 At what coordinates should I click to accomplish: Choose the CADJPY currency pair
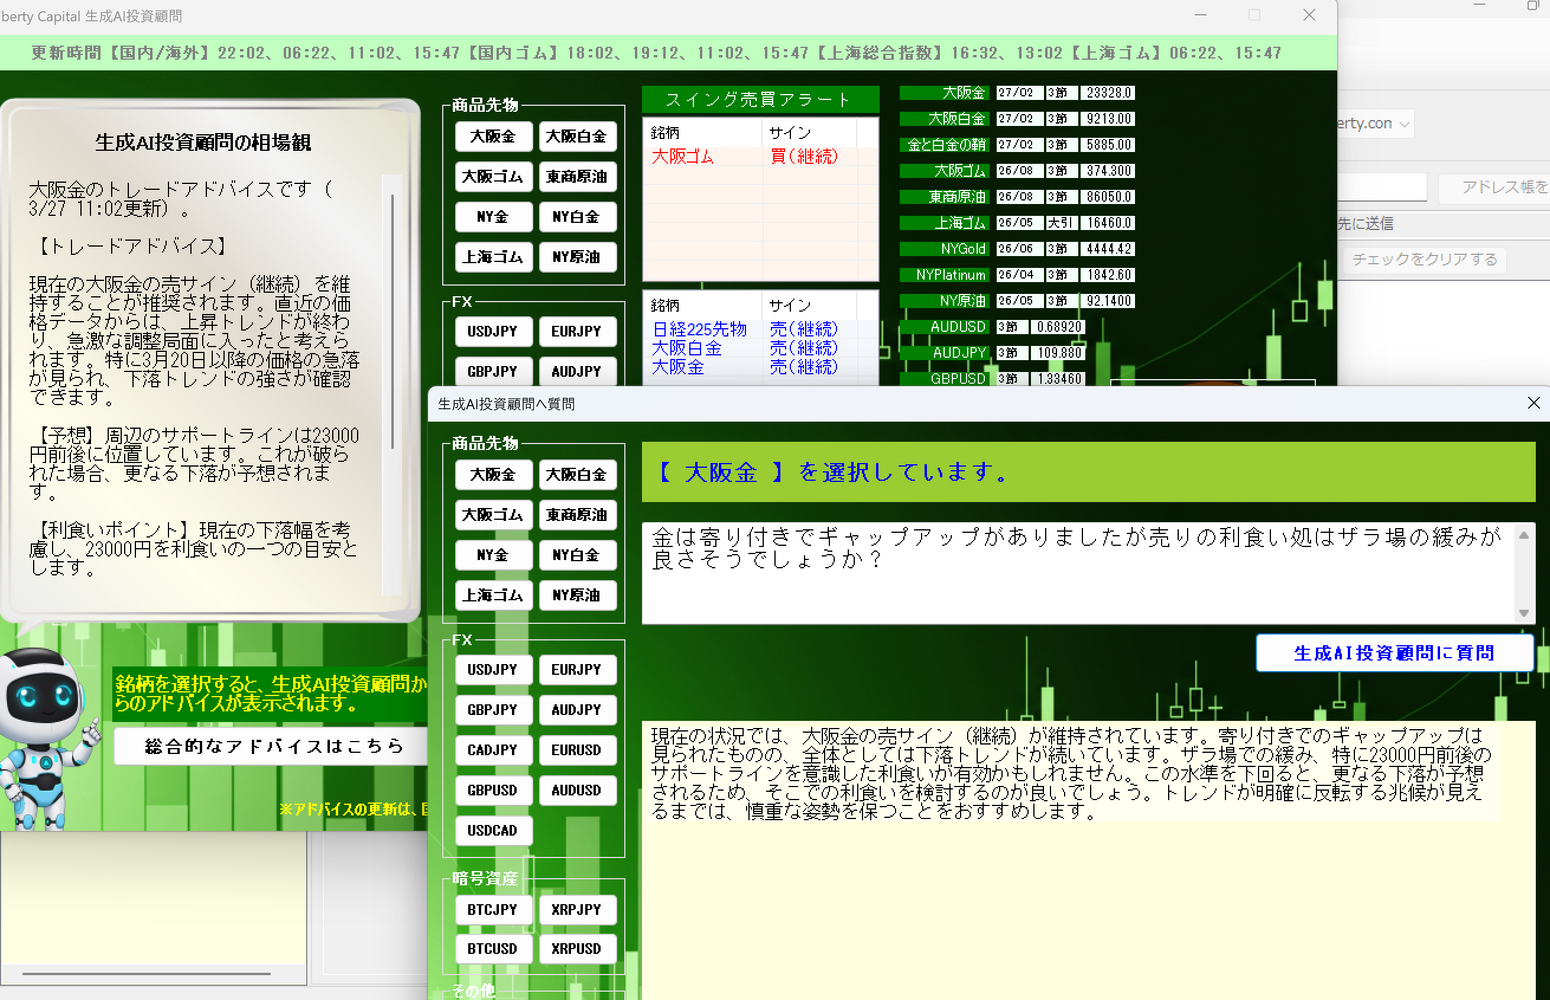click(492, 750)
